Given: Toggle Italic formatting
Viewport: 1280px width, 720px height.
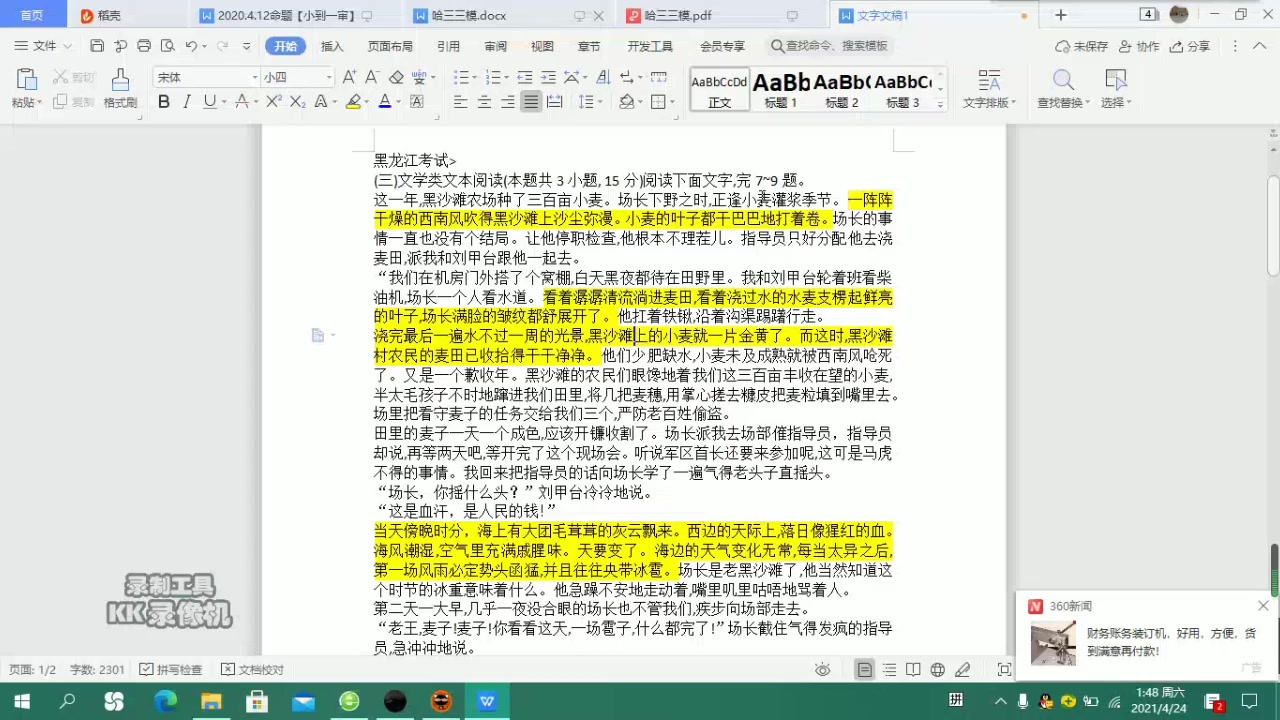Looking at the screenshot, I should coord(186,102).
